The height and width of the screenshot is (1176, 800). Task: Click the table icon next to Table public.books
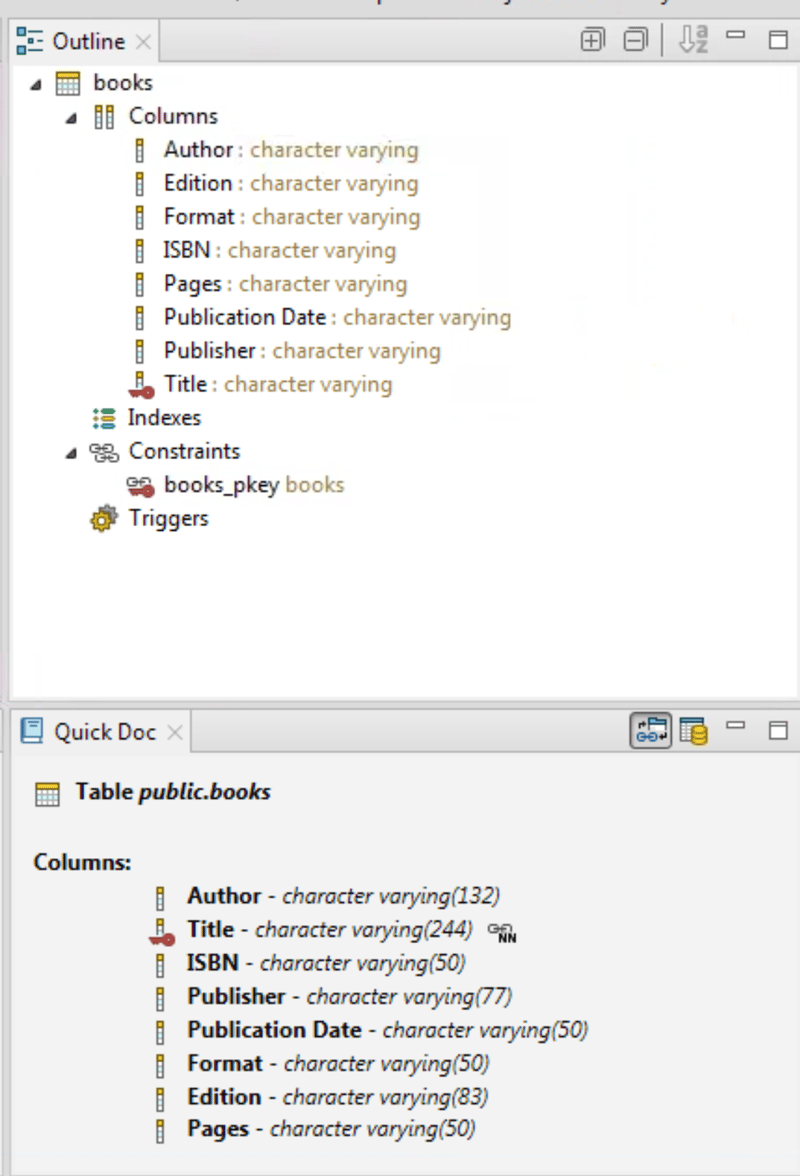[x=47, y=794]
